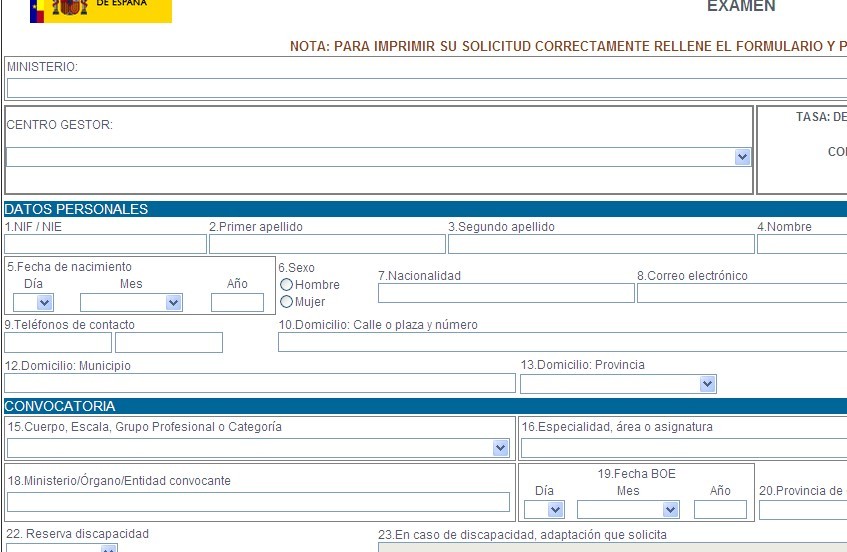Focus the Ministerio/Órgano/Entidad convocante field
This screenshot has width=847, height=552.
tap(258, 502)
